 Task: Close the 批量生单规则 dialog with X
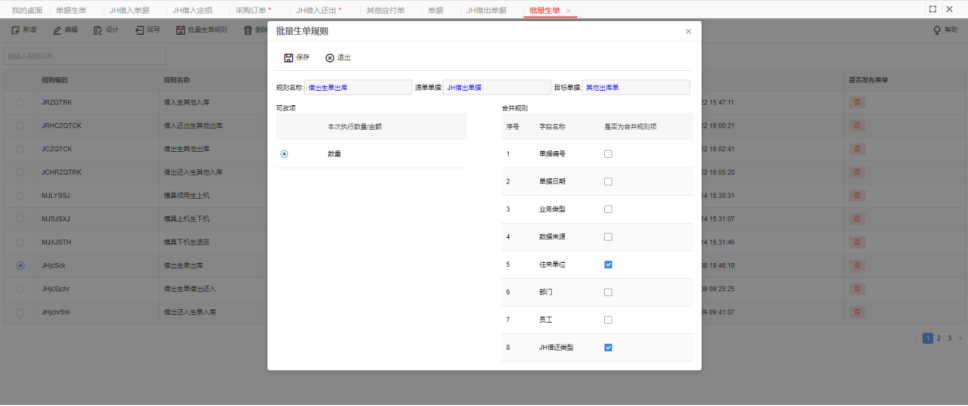pyautogui.click(x=688, y=31)
